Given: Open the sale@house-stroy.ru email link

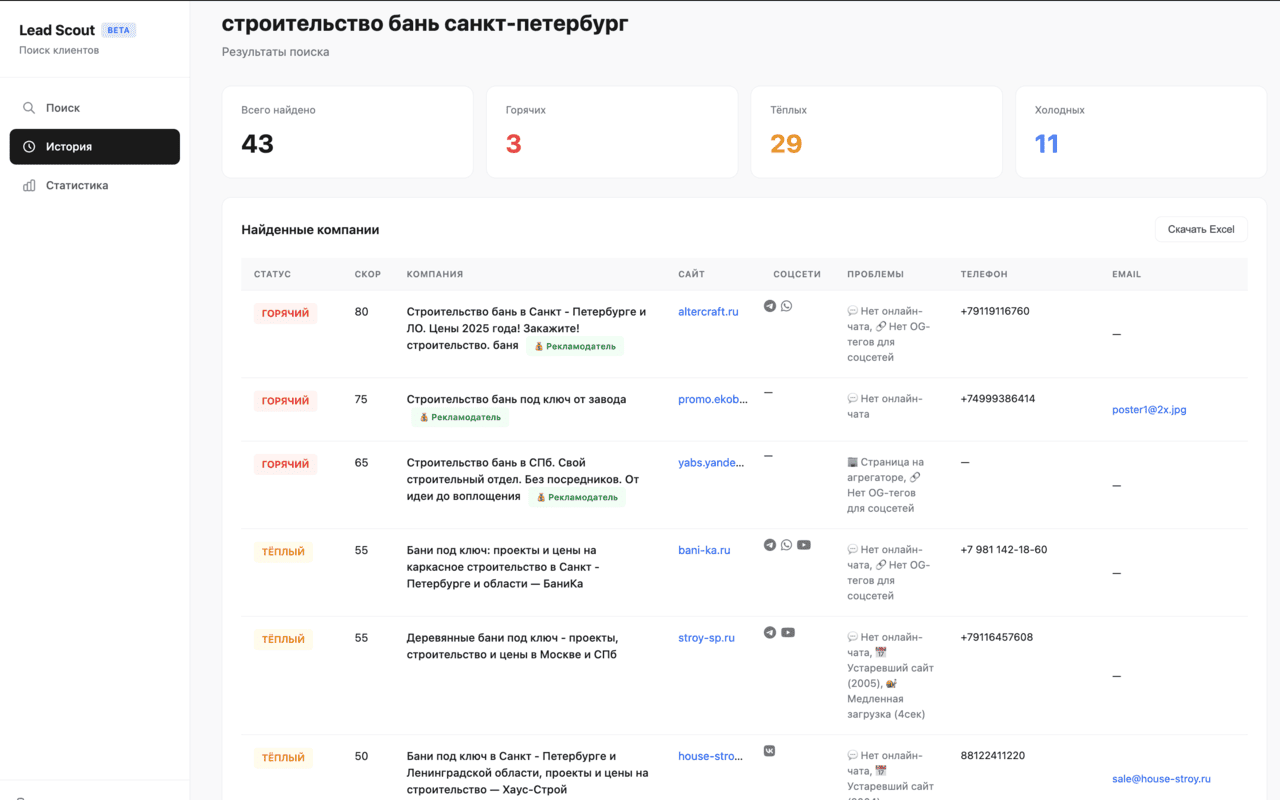Looking at the screenshot, I should [1161, 779].
